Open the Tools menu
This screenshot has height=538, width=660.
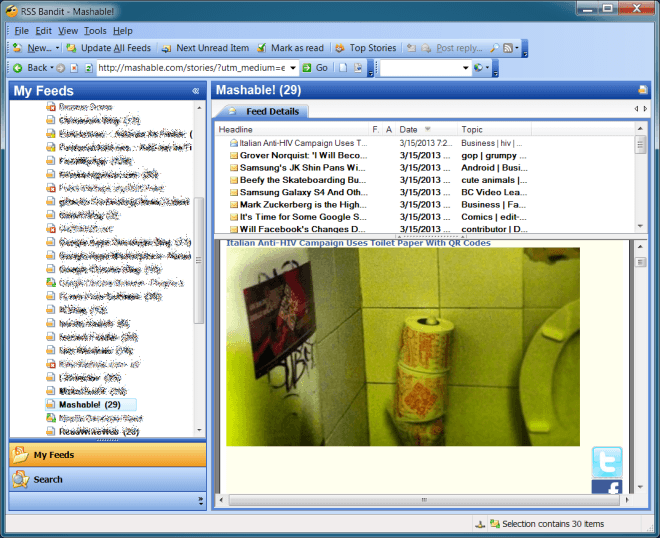pyautogui.click(x=95, y=31)
